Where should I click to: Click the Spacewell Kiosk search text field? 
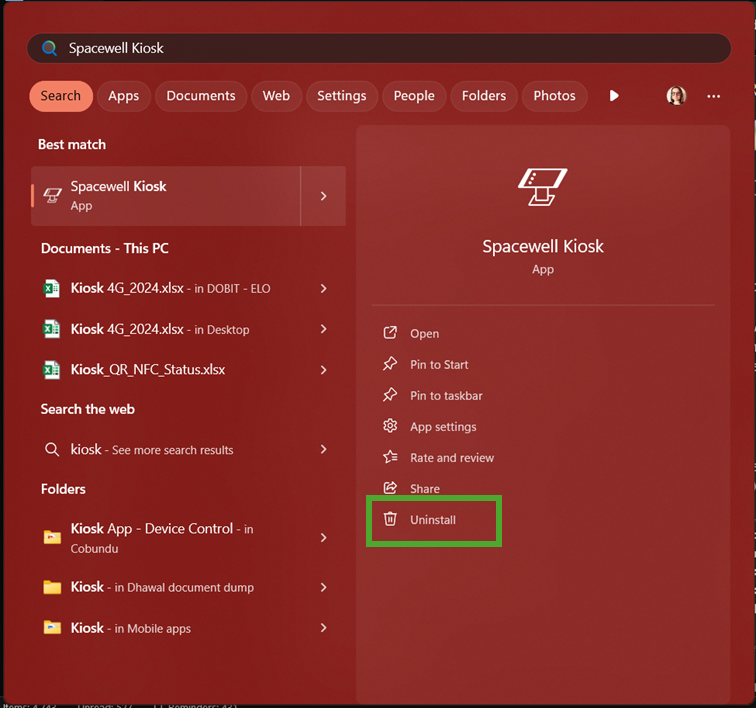378,48
